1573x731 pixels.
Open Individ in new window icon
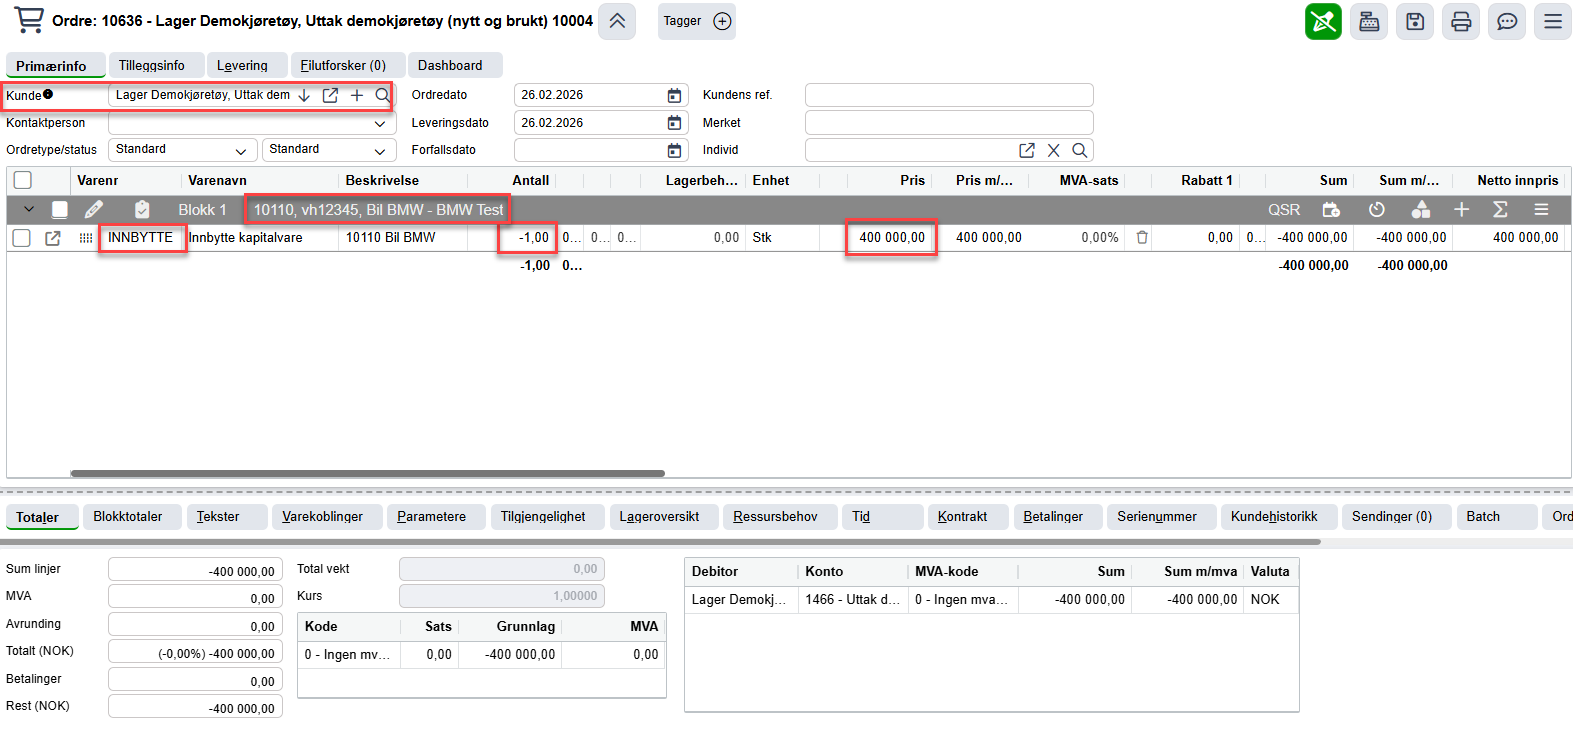[x=1027, y=150]
